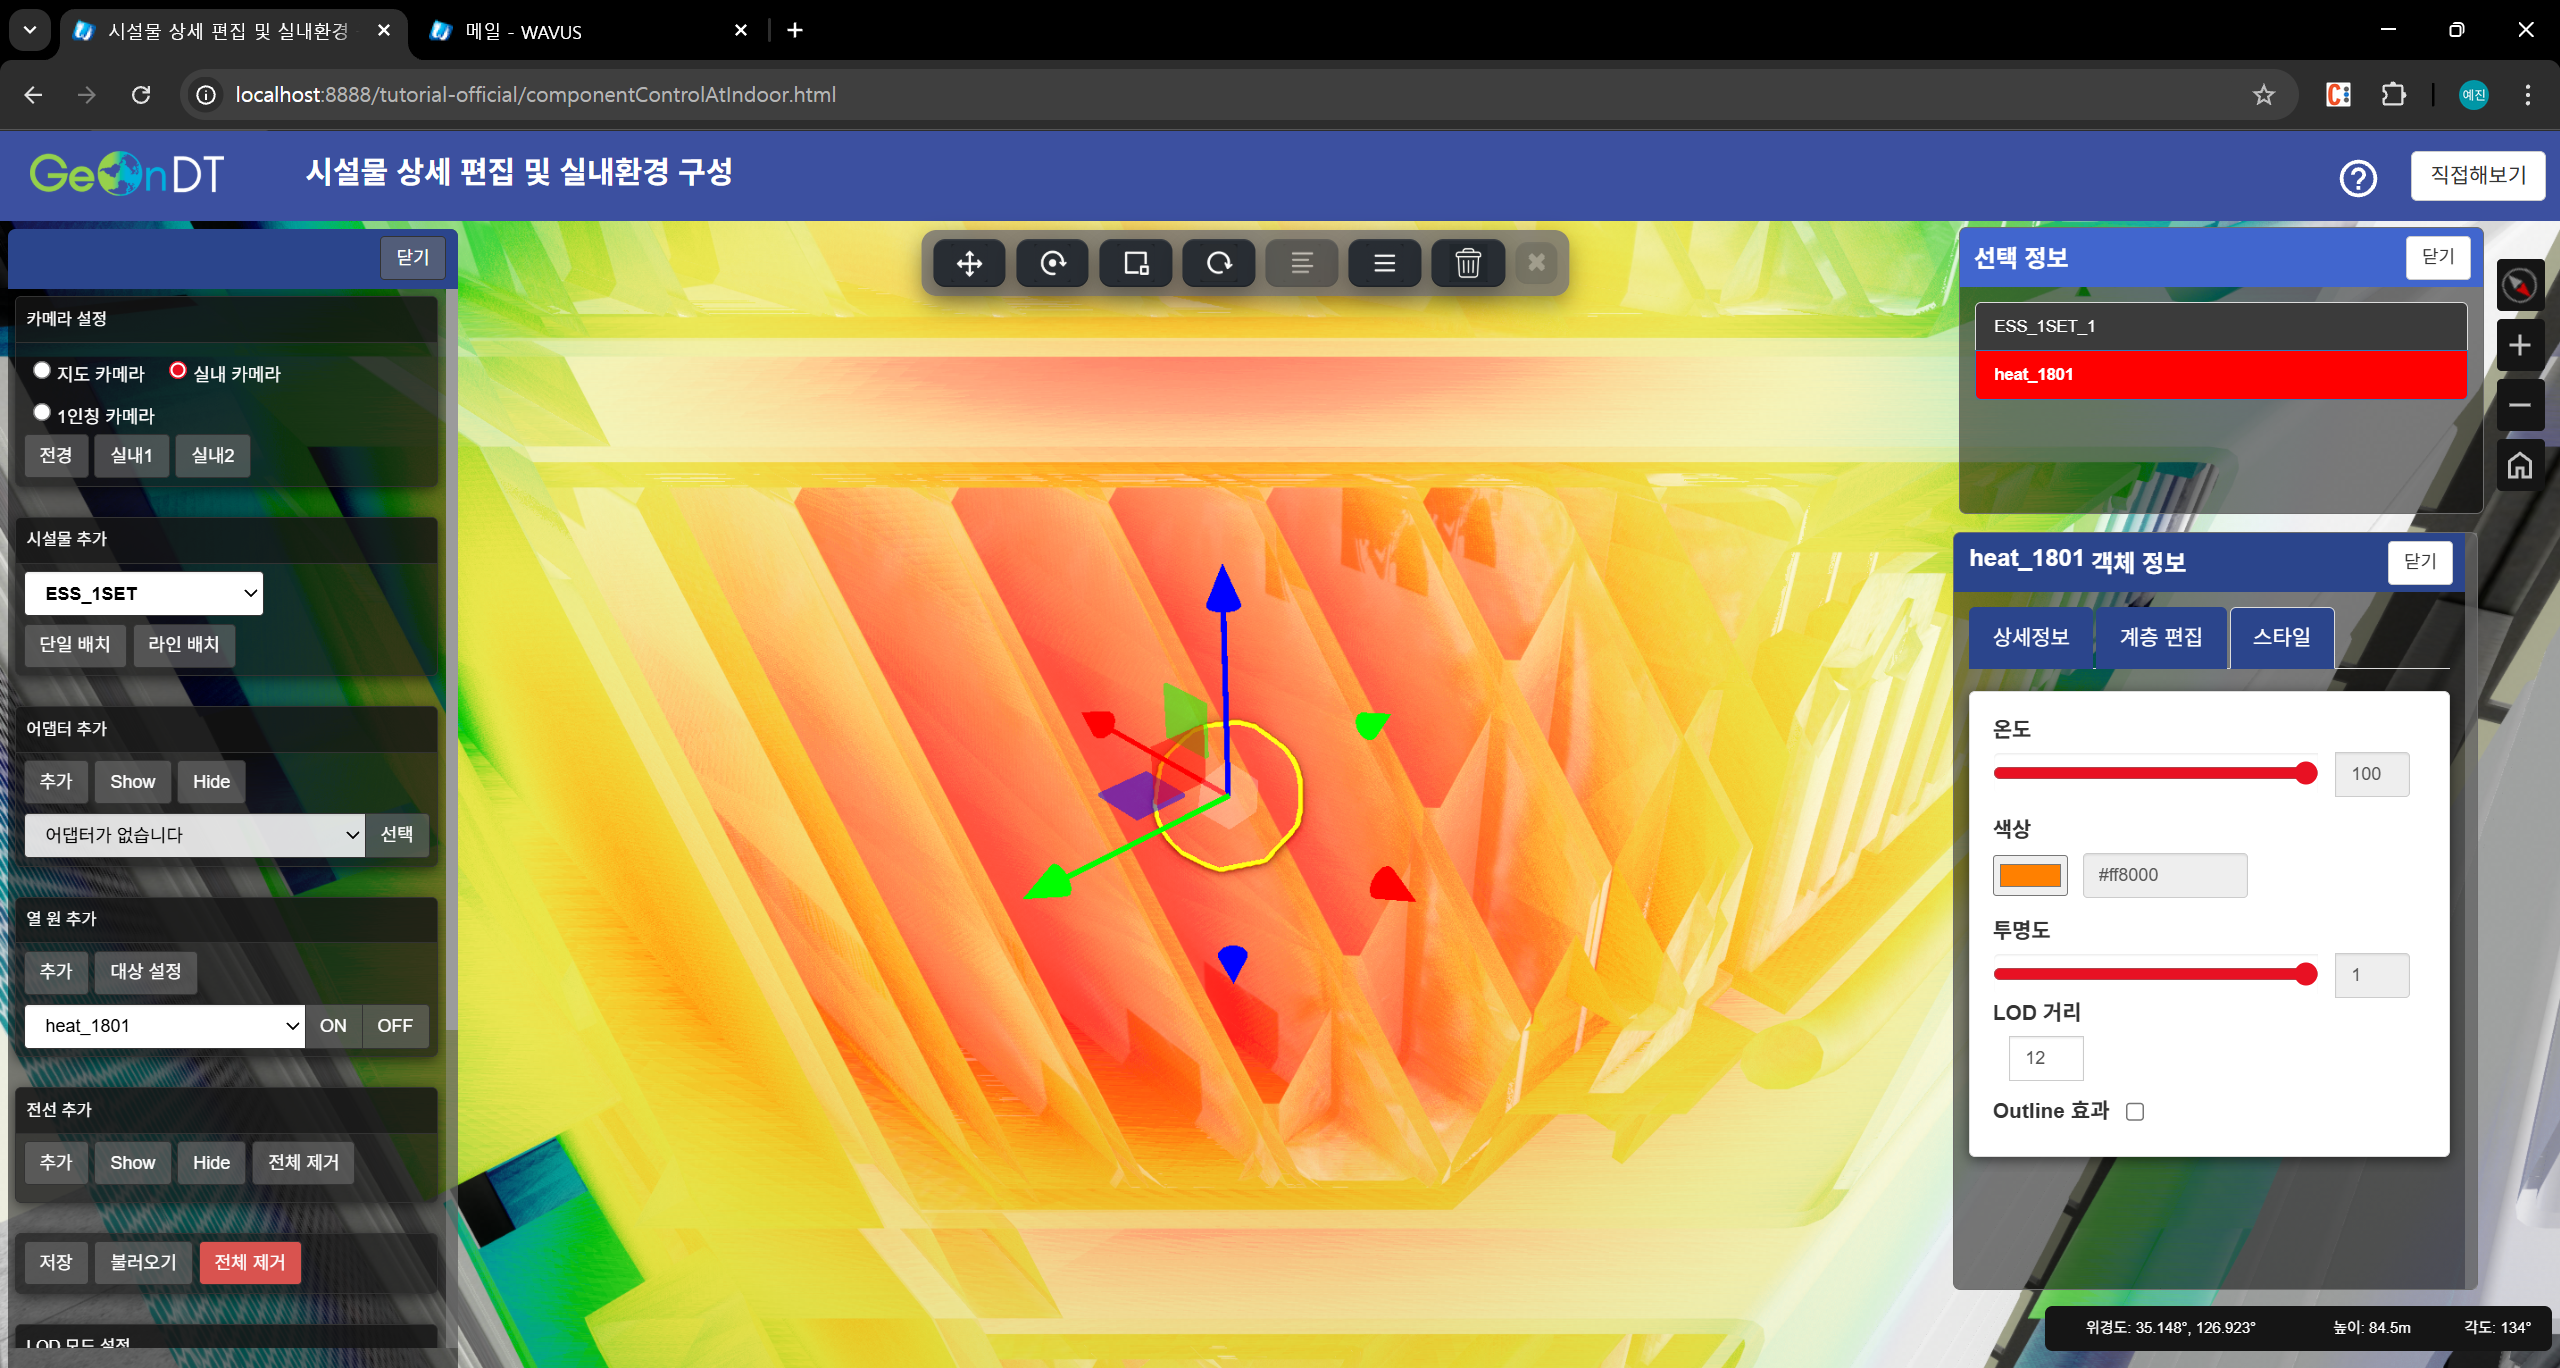Bookmark this page with star icon

coord(2263,95)
